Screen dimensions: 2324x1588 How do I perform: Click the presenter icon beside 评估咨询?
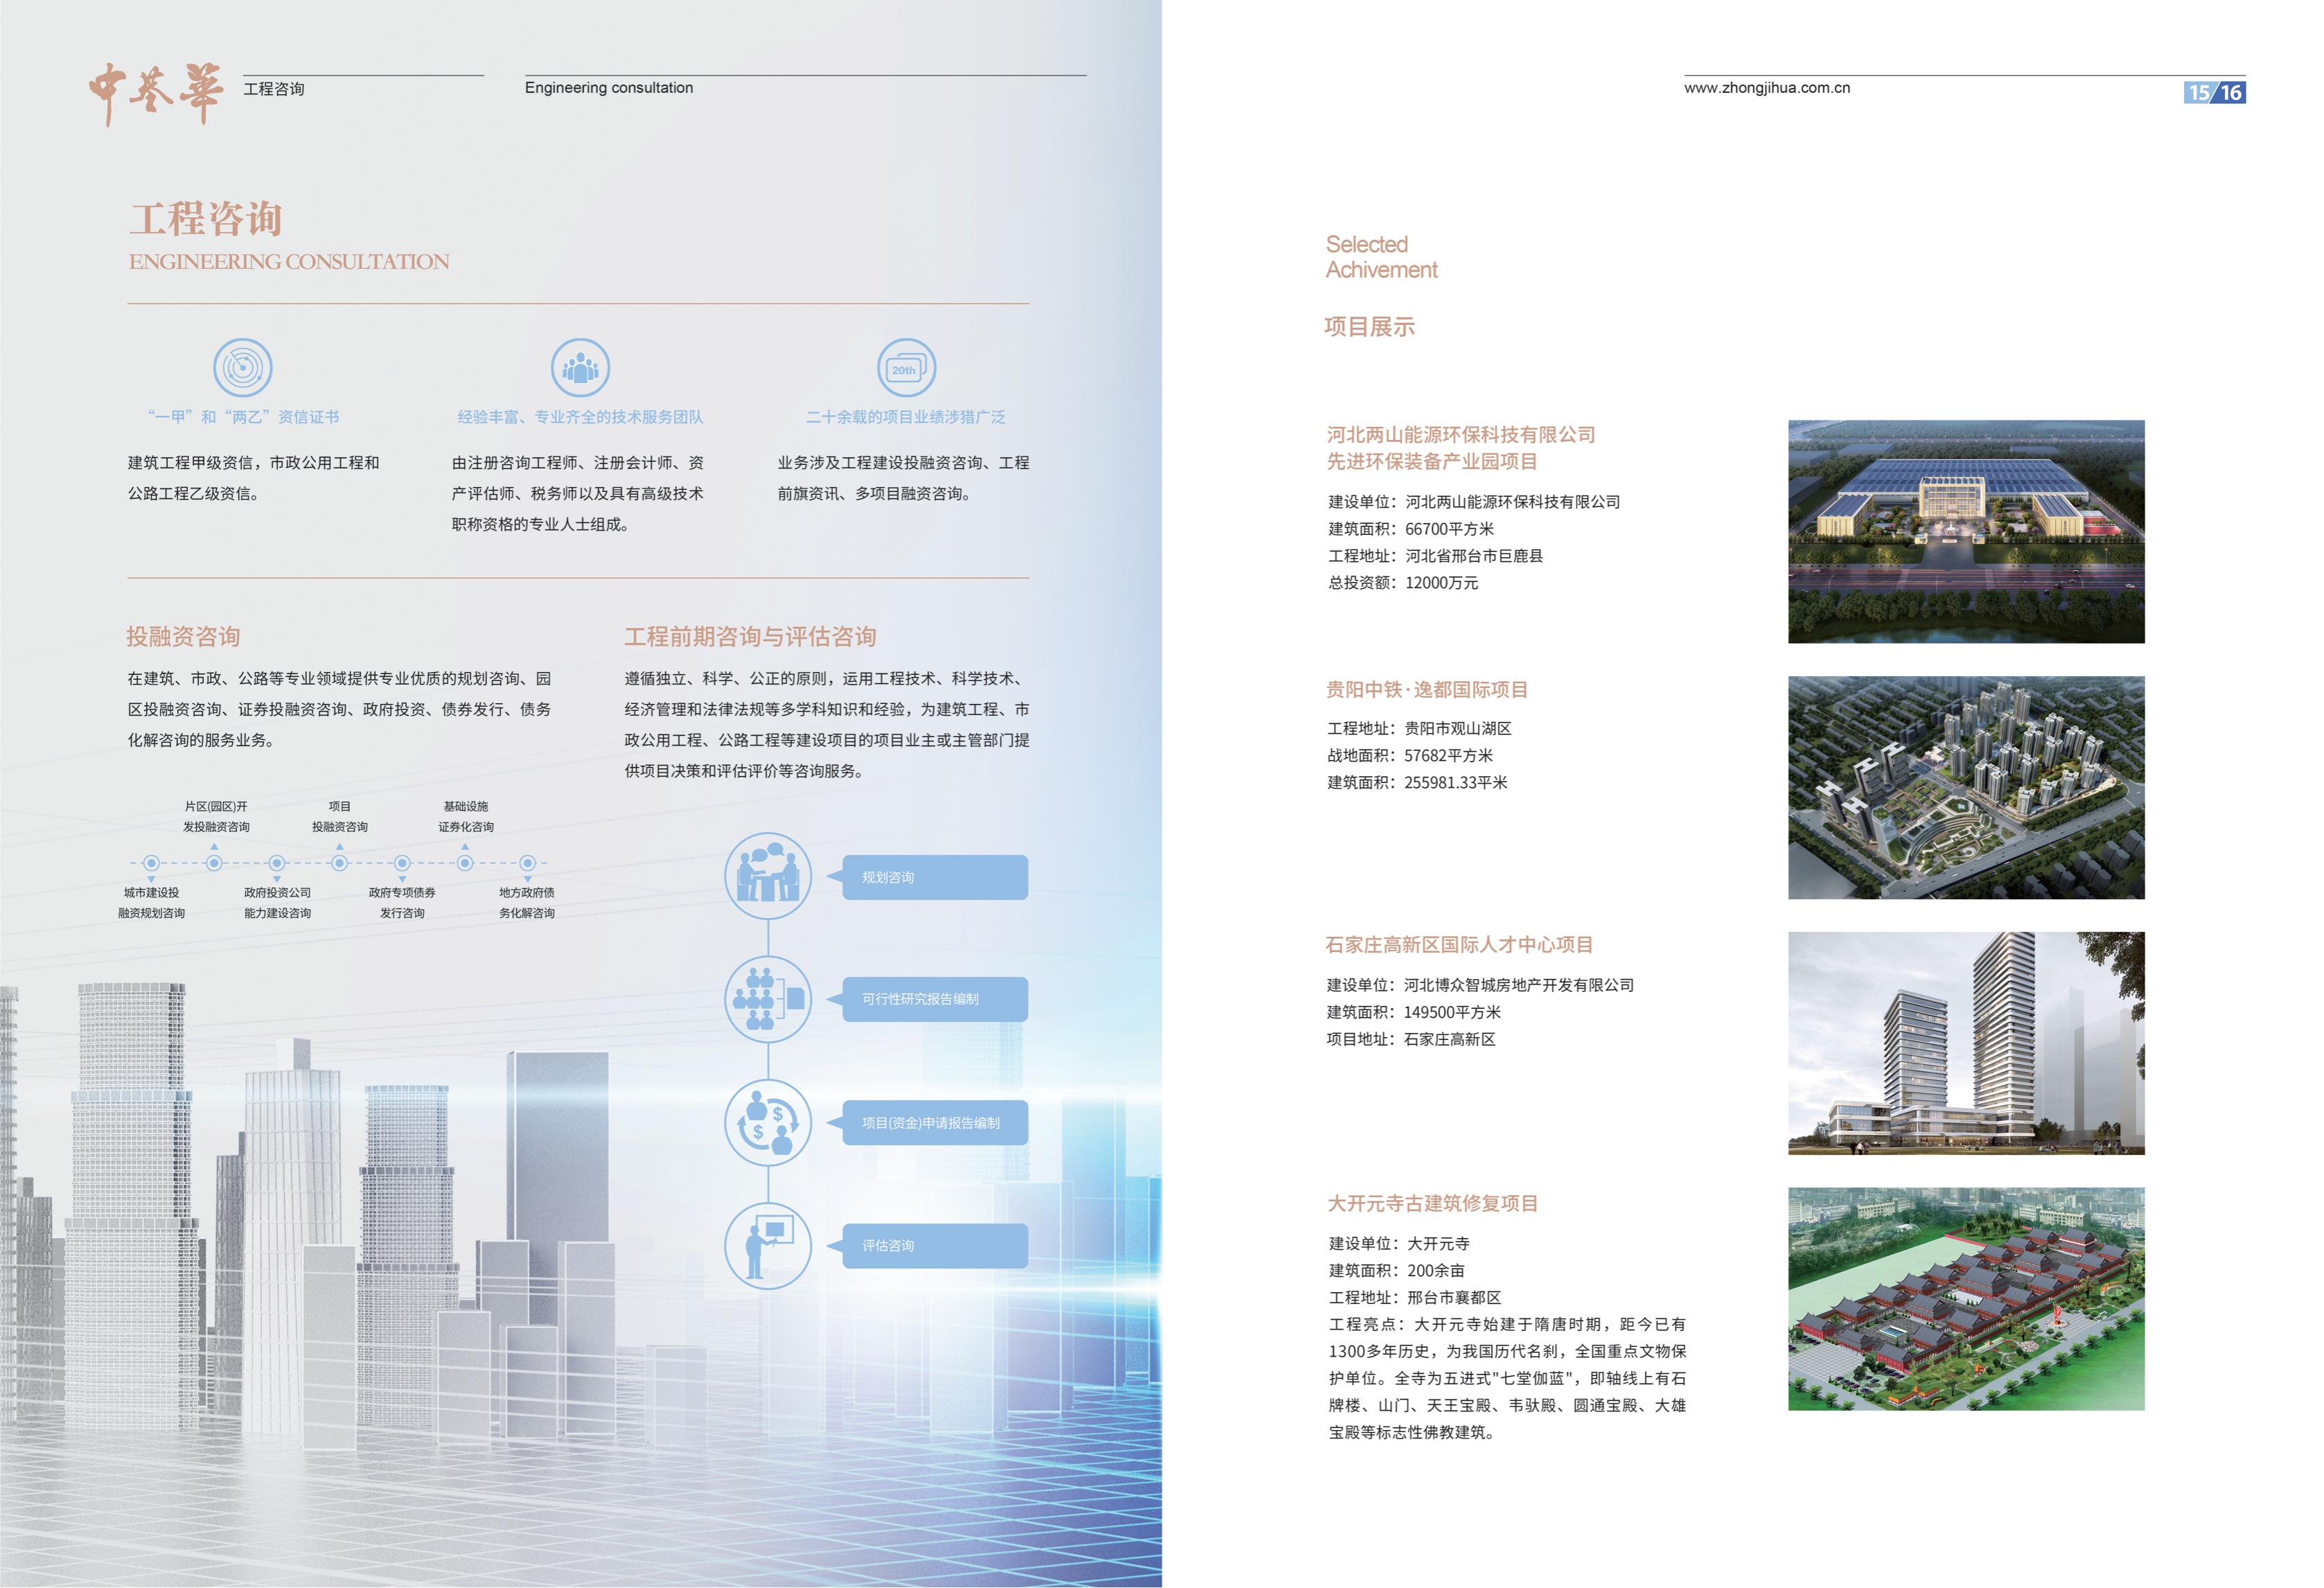pos(768,1245)
